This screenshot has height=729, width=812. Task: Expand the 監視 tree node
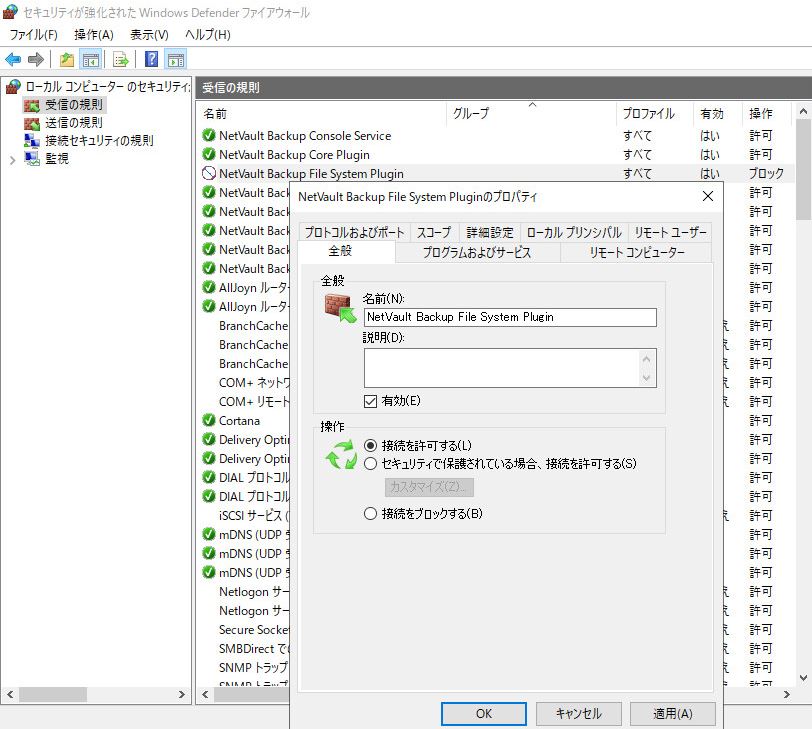12,161
